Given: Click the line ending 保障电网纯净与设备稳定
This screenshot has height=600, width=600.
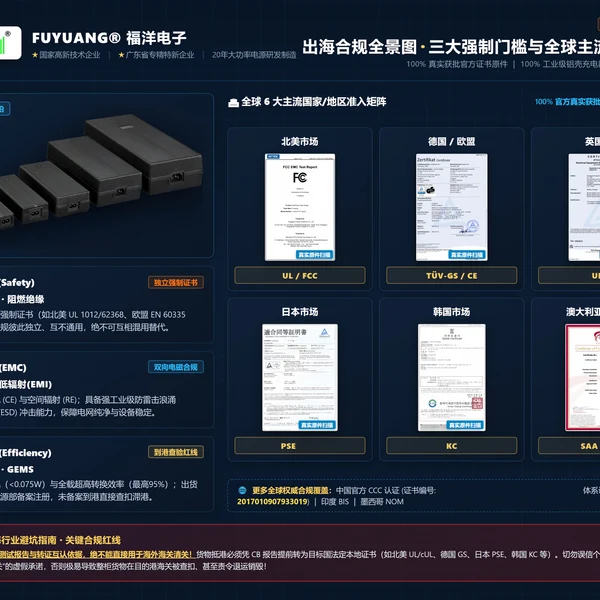Looking at the screenshot, I should click(x=78, y=412).
